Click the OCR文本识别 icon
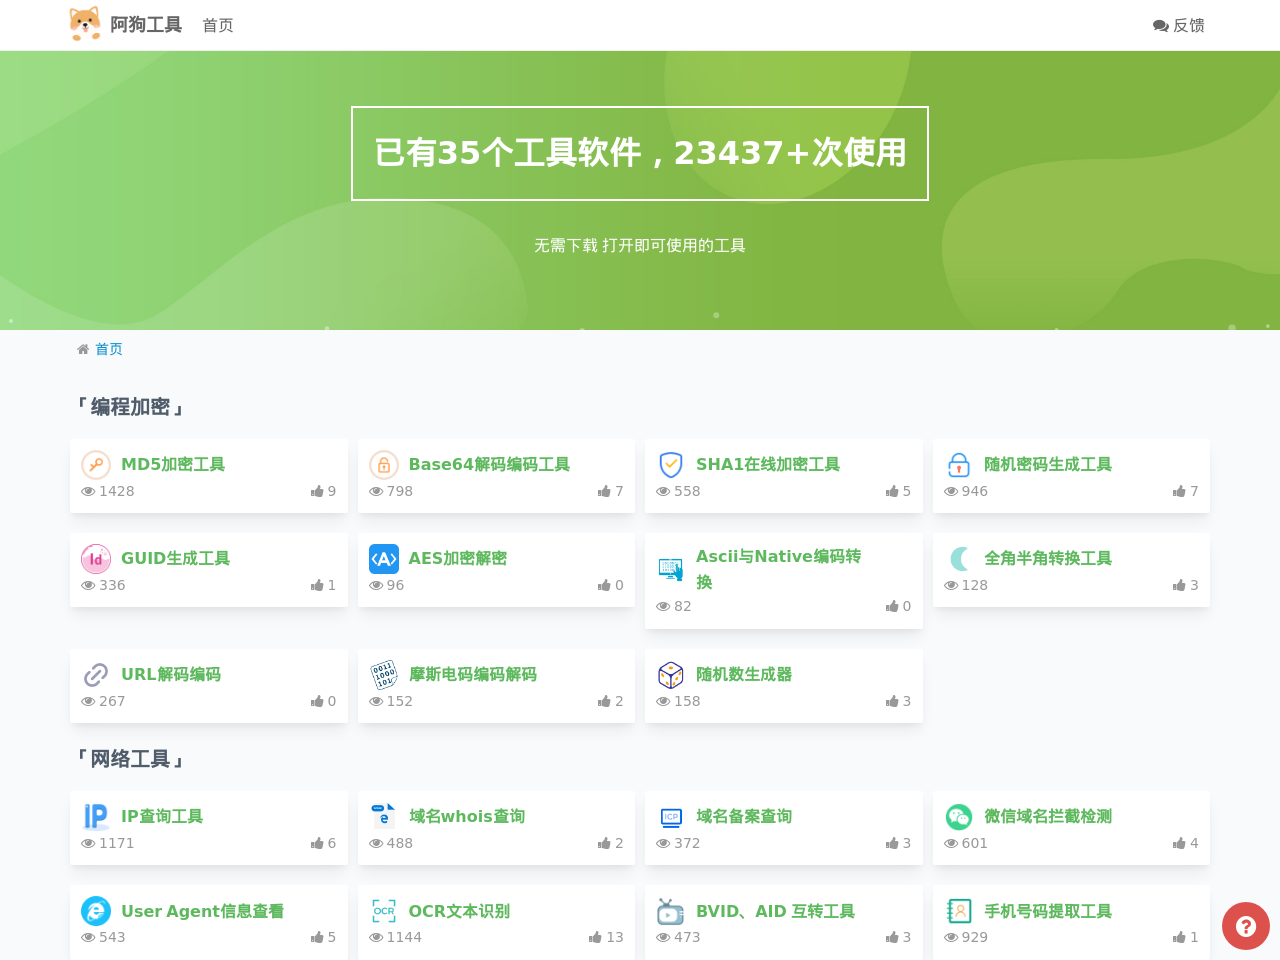The height and width of the screenshot is (960, 1280). pos(383,910)
